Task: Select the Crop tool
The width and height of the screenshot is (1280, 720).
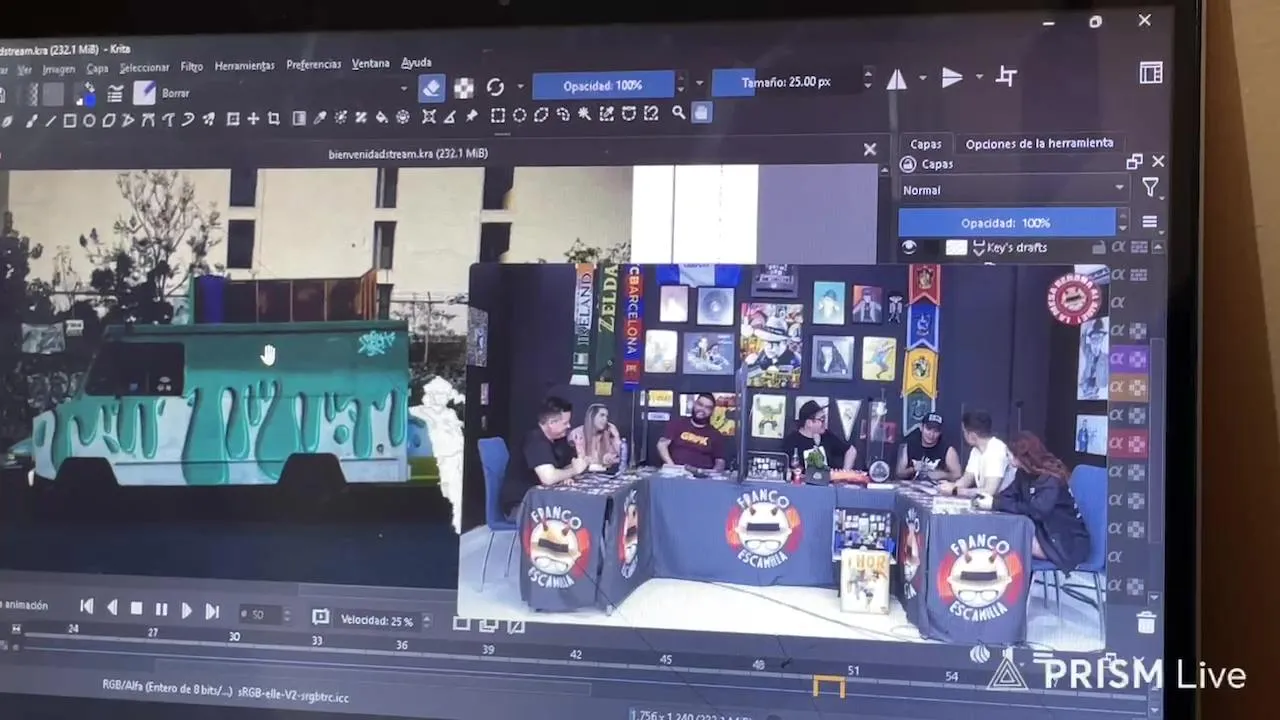Action: 273,118
